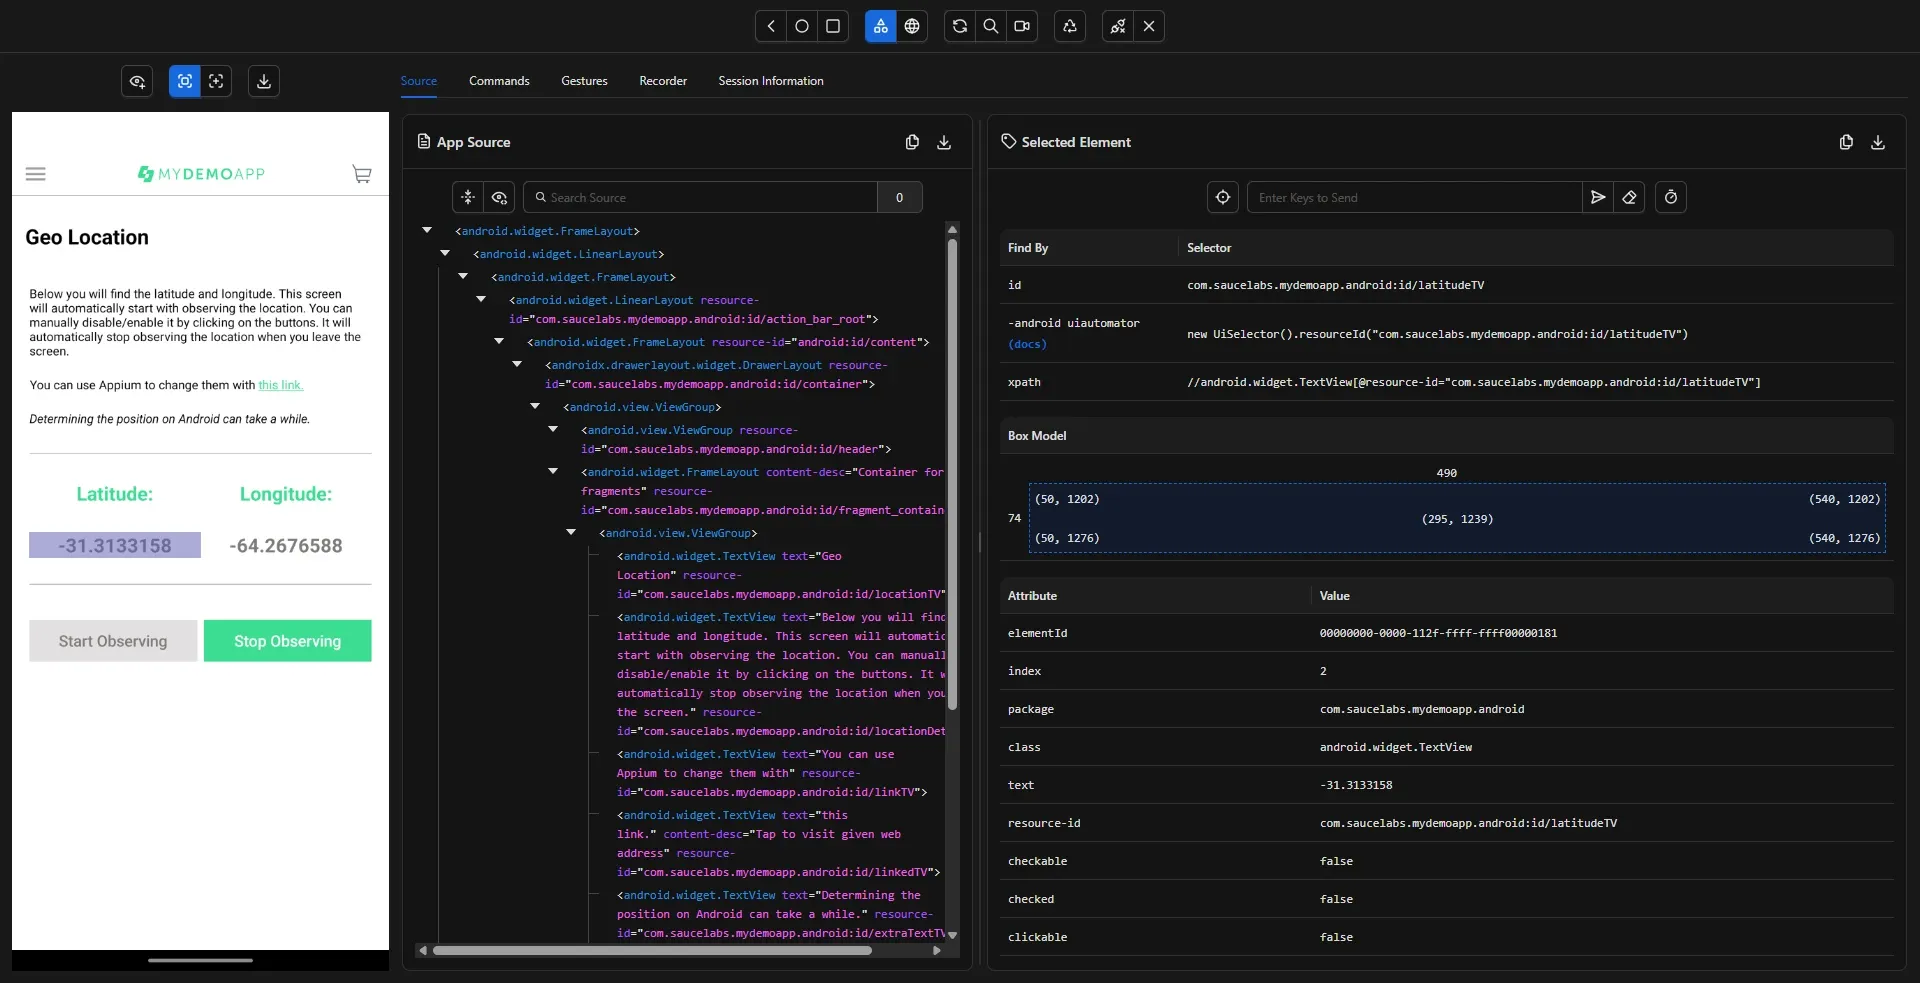
Task: Switch to Web/Hybrid globe mode
Action: click(912, 26)
